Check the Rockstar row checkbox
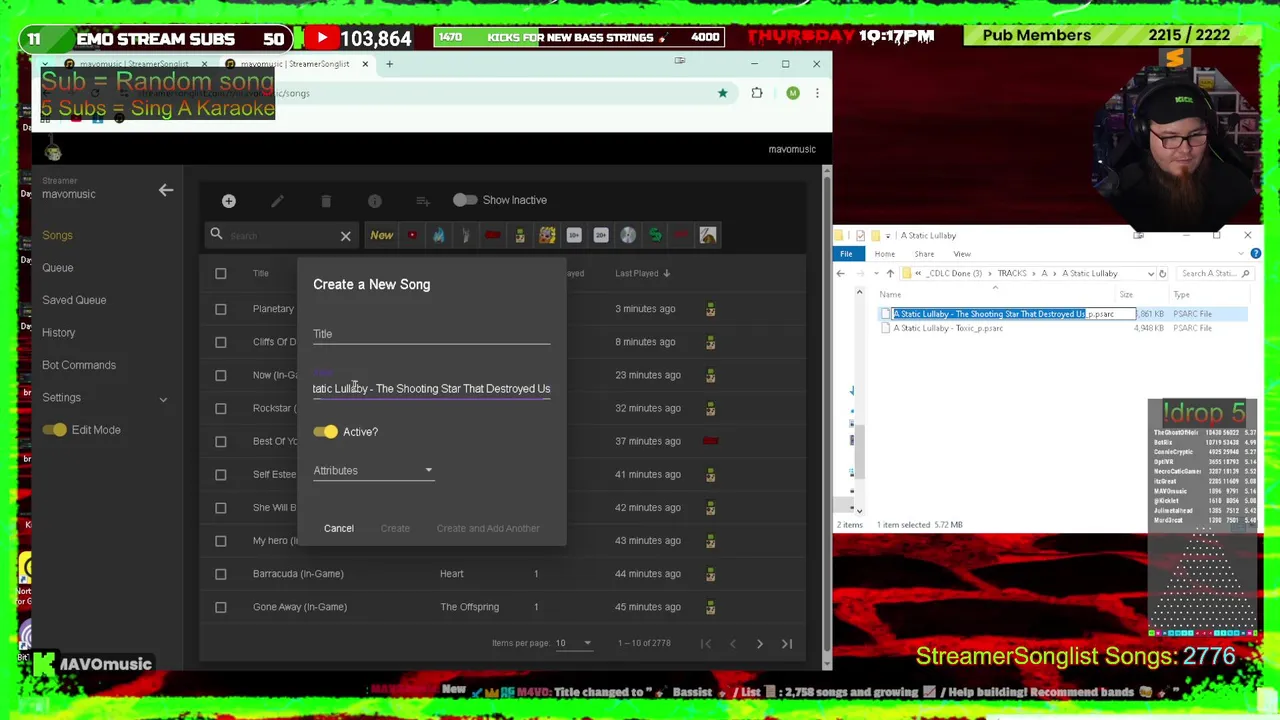The height and width of the screenshot is (720, 1280). 221,408
